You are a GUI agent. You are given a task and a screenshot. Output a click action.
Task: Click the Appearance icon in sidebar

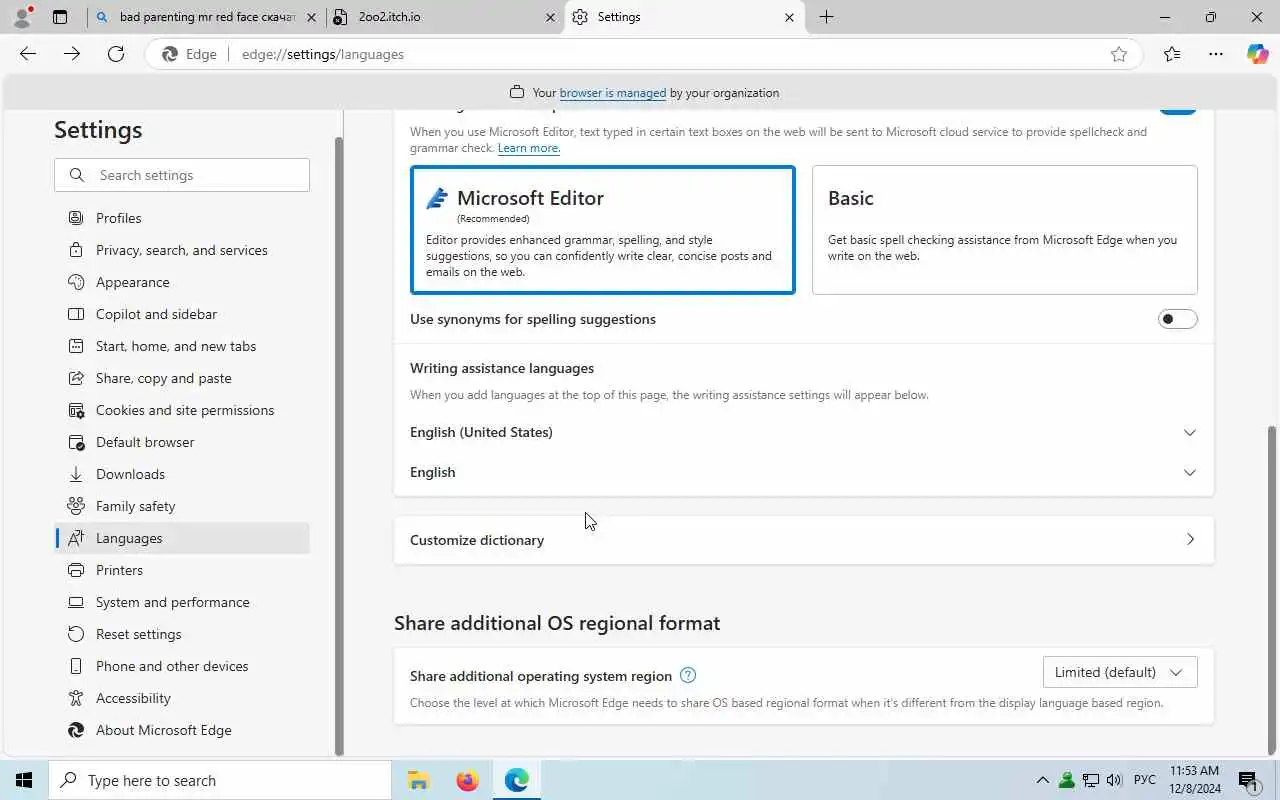76,282
